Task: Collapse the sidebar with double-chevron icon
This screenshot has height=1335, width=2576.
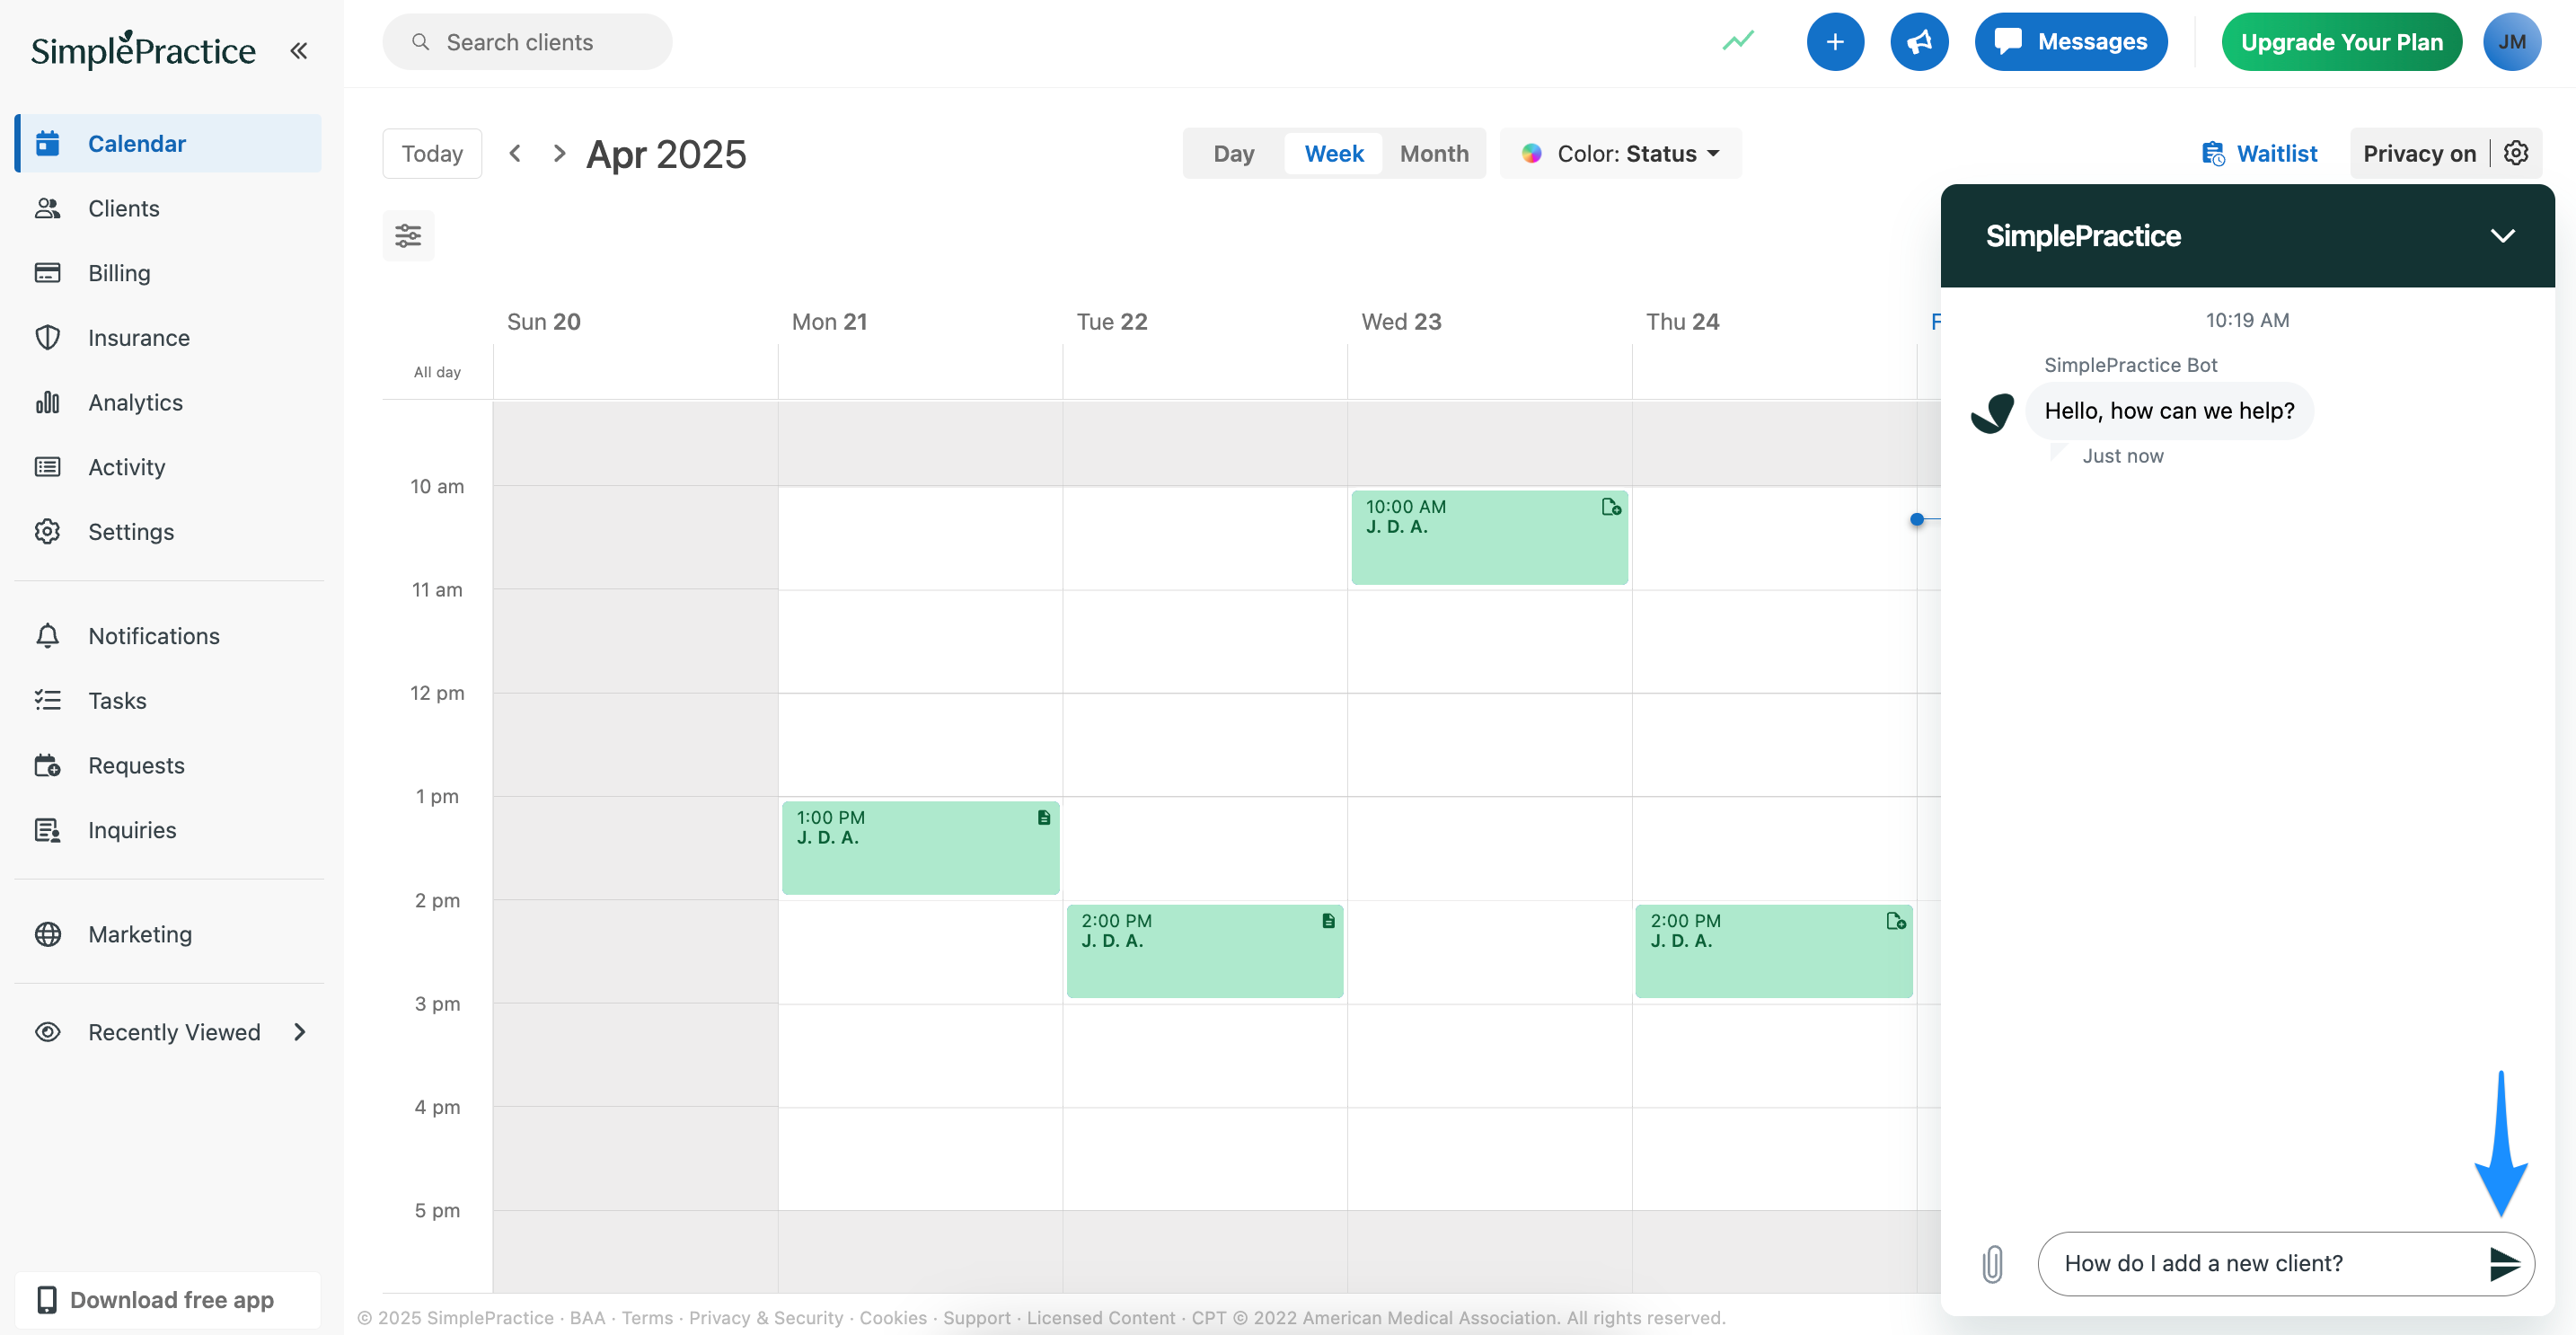Action: click(298, 50)
